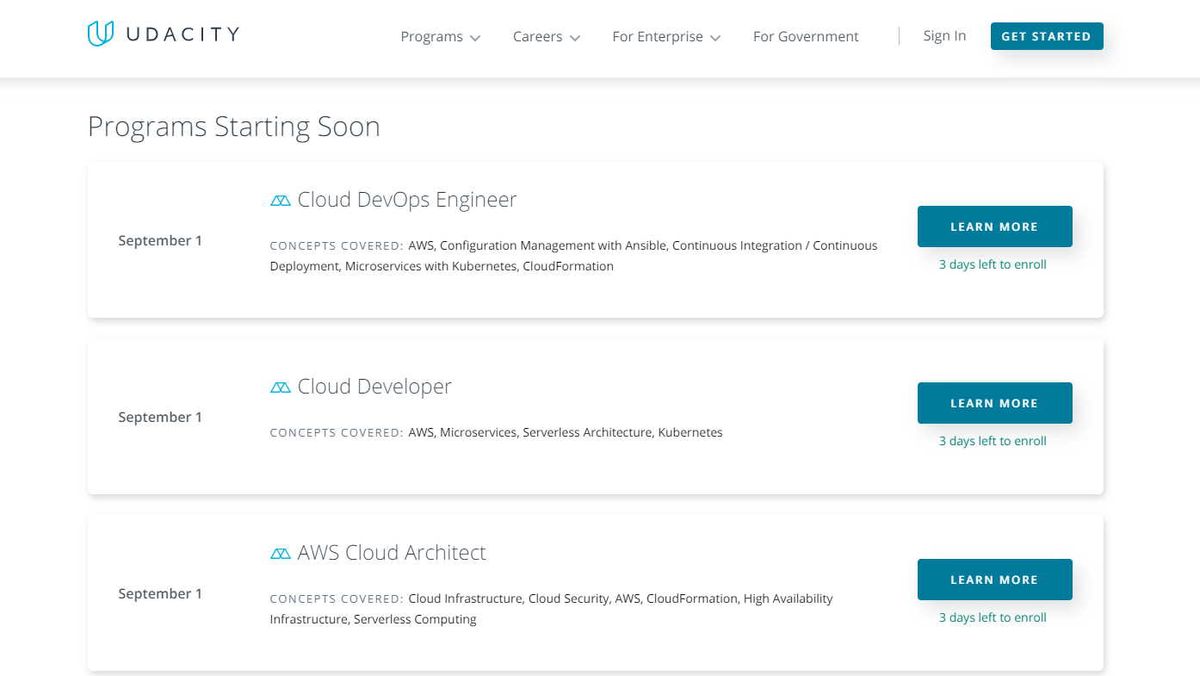This screenshot has height=676, width=1200.
Task: Click the Udacity logo icon
Action: pyautogui.click(x=98, y=33)
